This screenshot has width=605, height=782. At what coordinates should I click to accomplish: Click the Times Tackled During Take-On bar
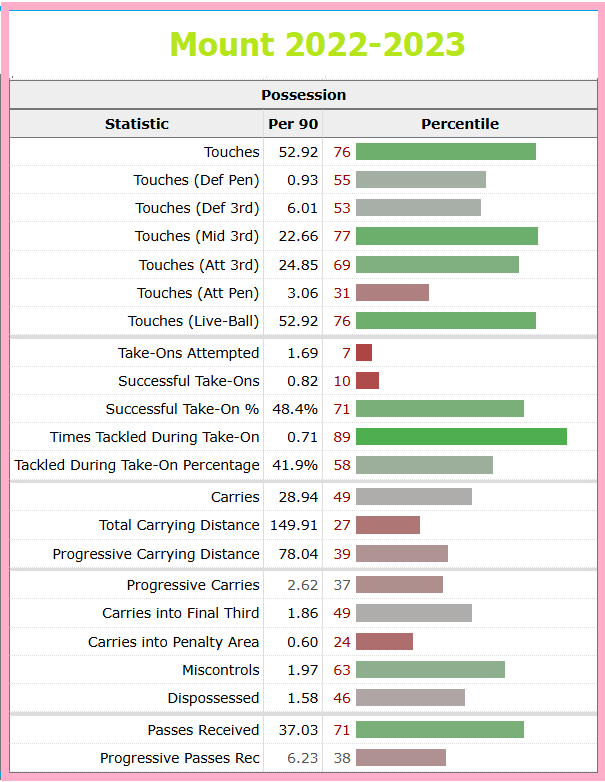click(461, 436)
